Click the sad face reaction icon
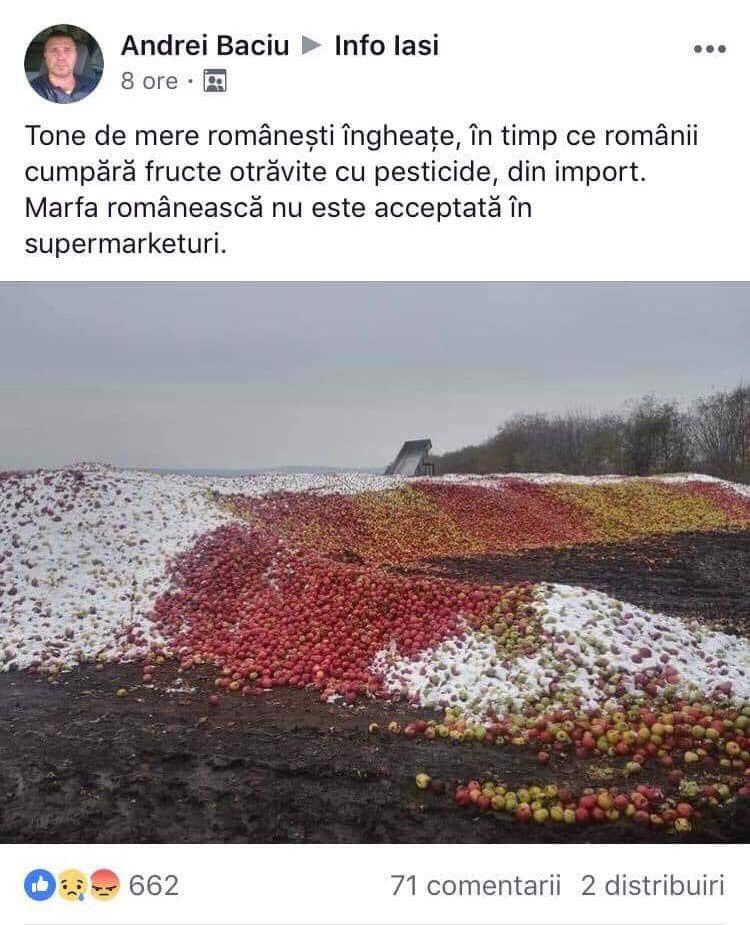This screenshot has width=750, height=925. [x=72, y=885]
